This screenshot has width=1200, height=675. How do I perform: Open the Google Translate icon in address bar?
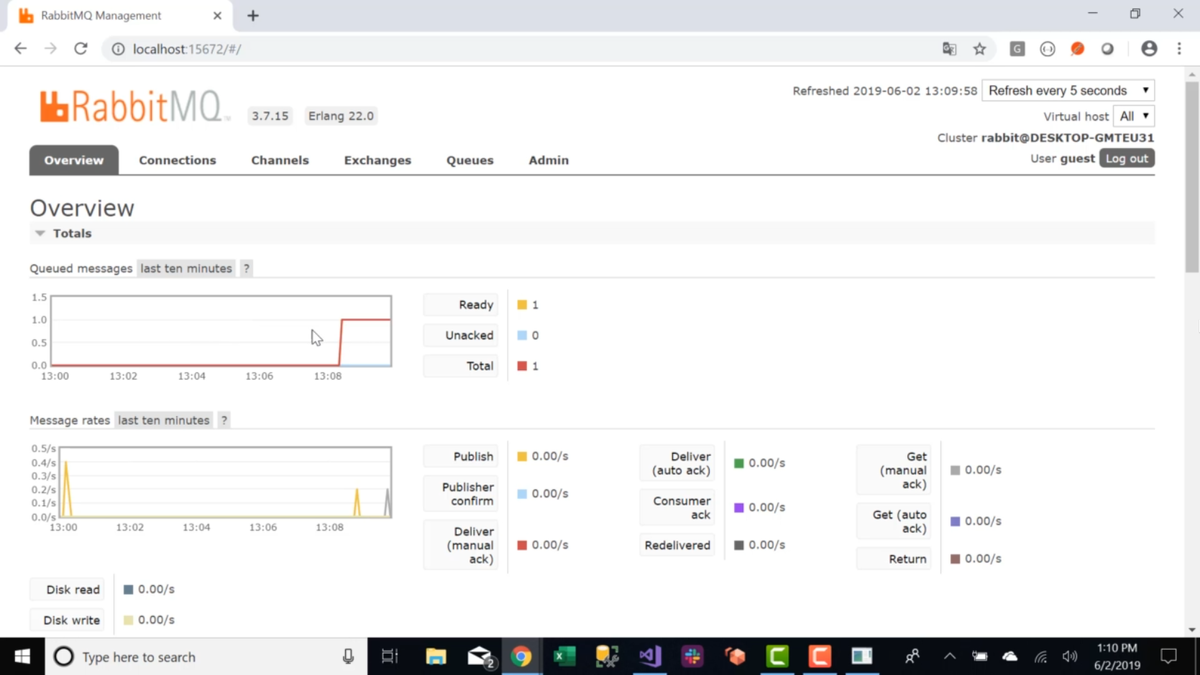[x=949, y=48]
